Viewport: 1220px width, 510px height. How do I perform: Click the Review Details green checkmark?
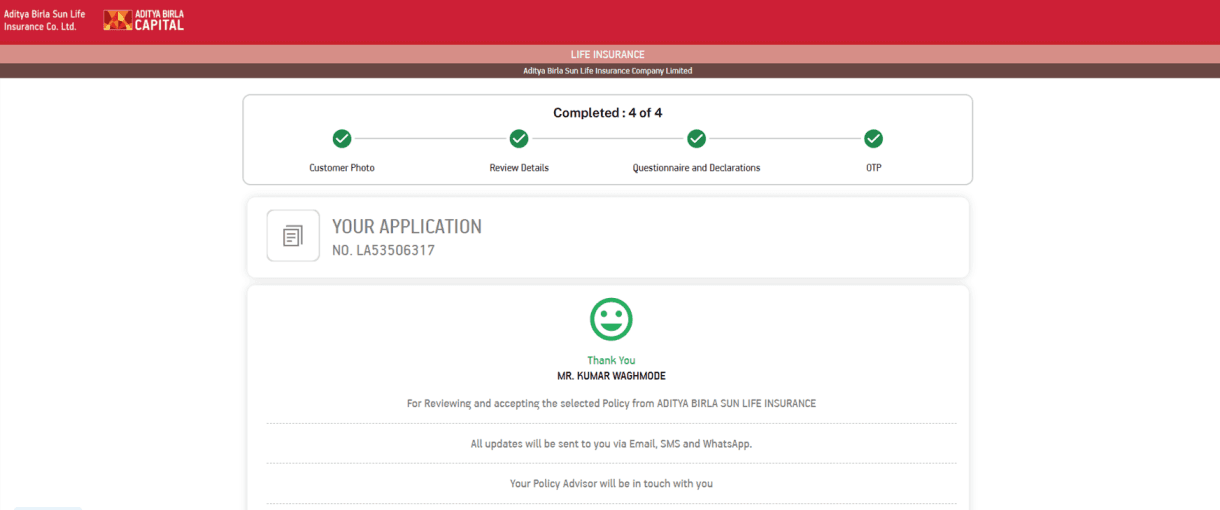coord(519,138)
